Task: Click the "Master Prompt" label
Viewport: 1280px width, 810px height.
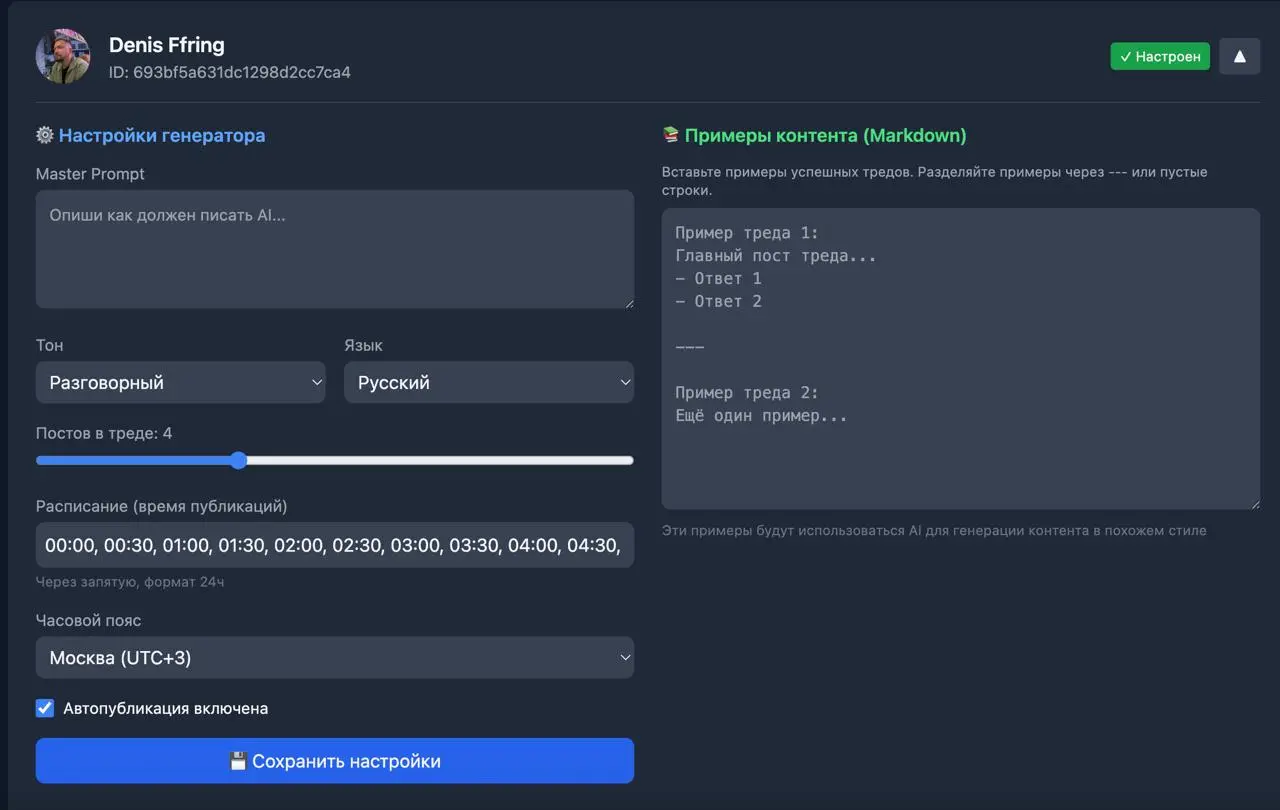Action: click(x=90, y=174)
